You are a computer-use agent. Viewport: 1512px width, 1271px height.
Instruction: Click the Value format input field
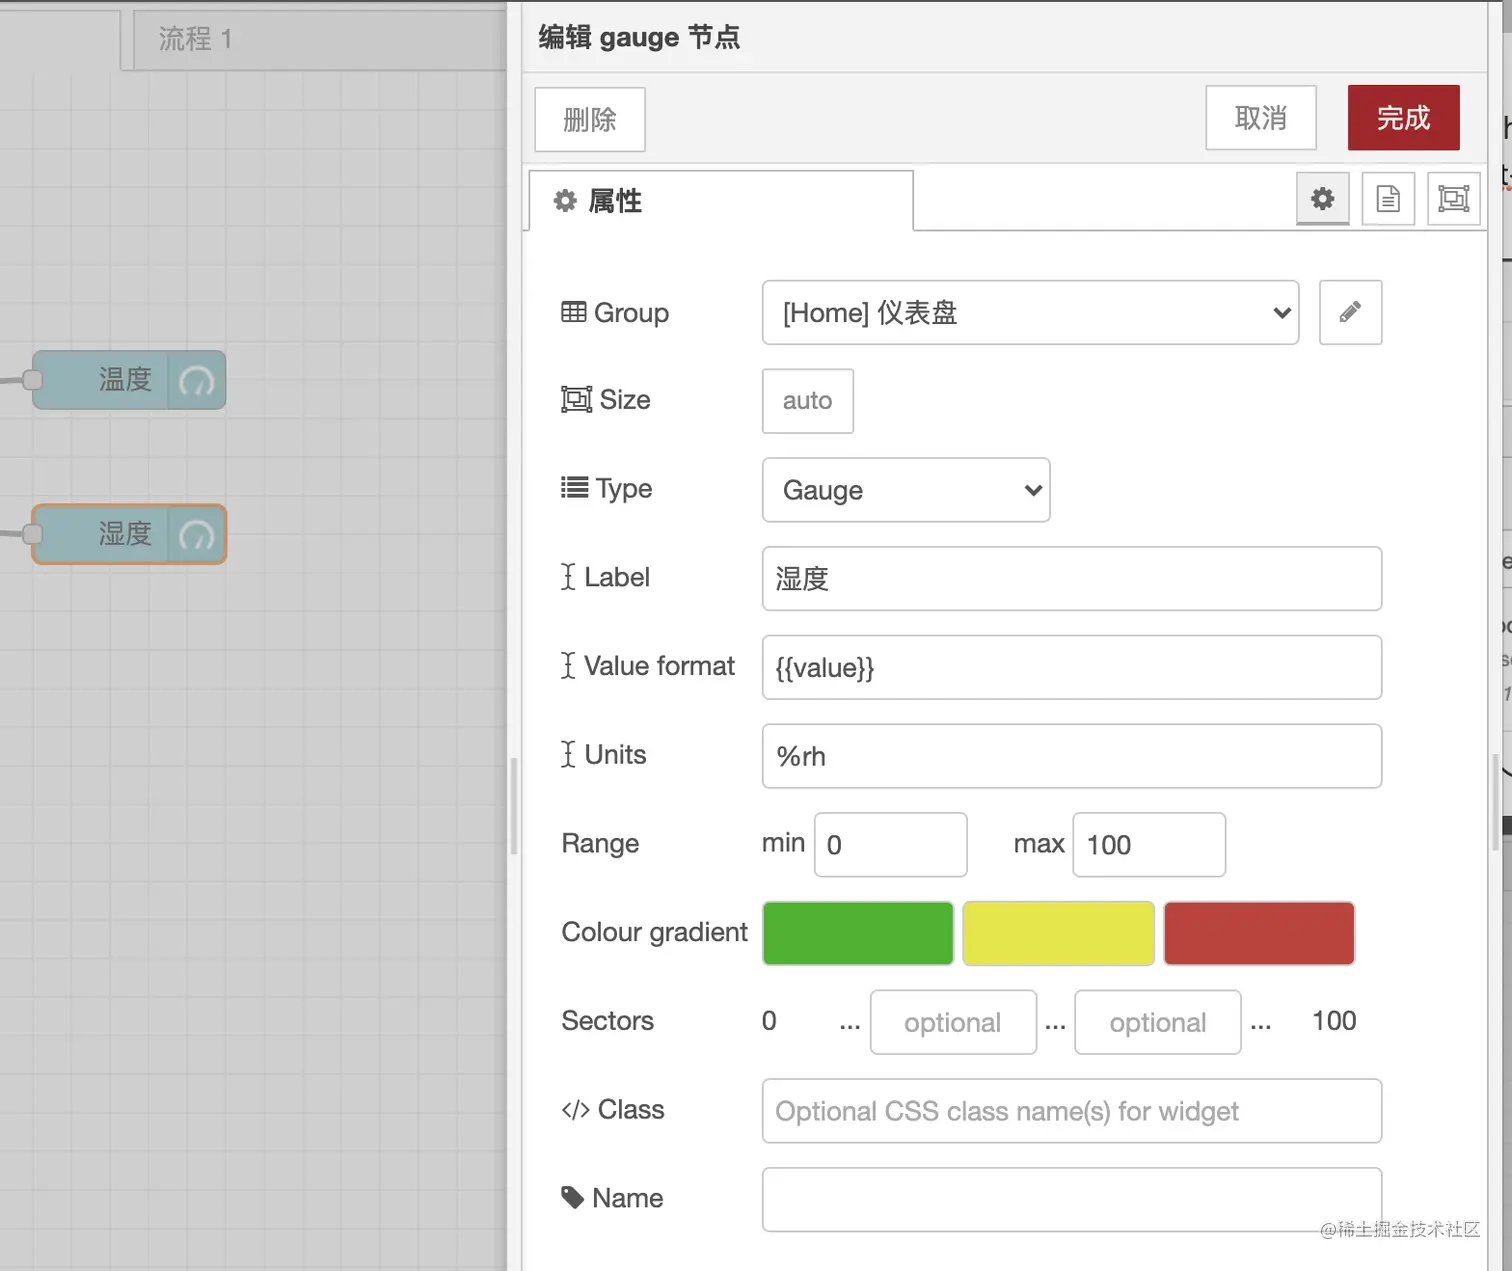pyautogui.click(x=1072, y=667)
